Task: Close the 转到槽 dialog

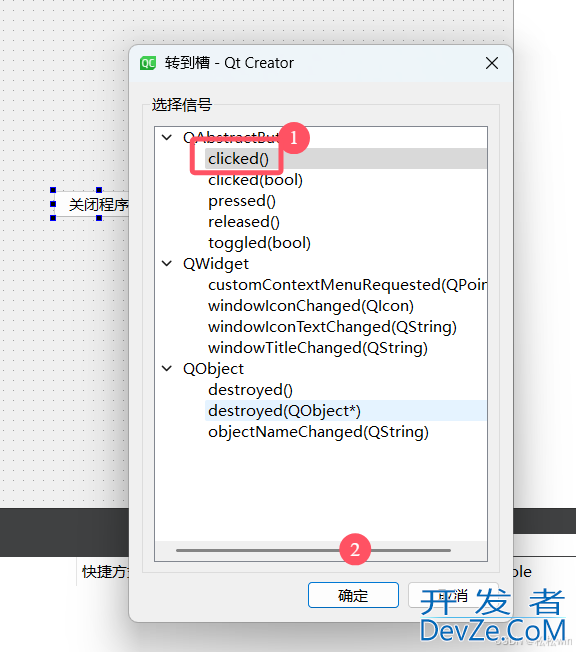Action: click(x=492, y=63)
